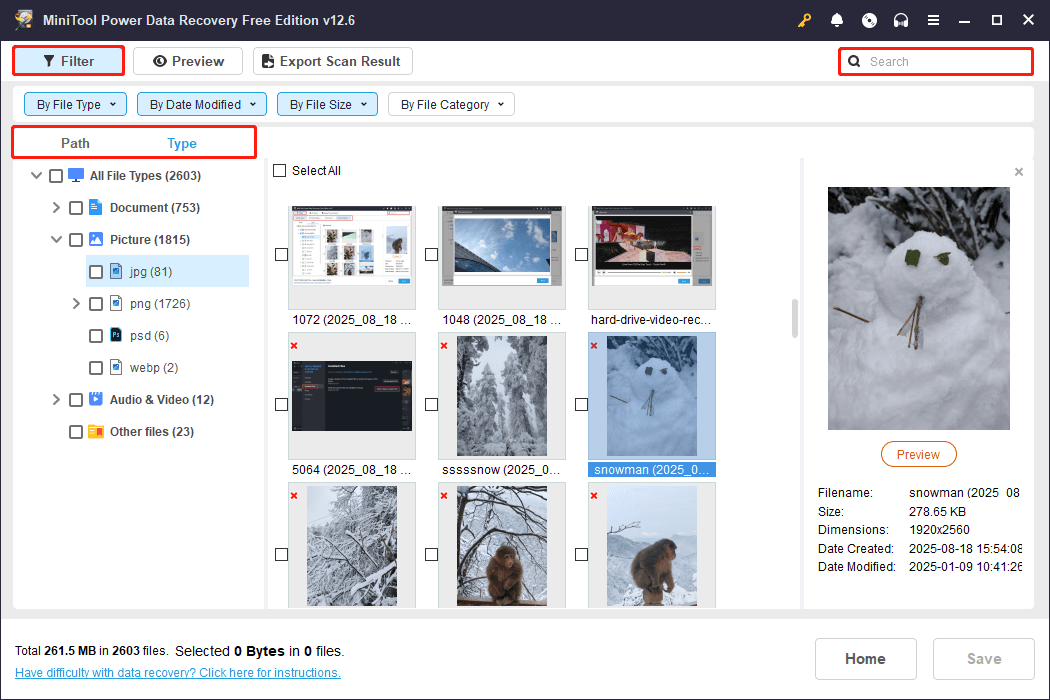The height and width of the screenshot is (700, 1050).
Task: Open the By File Size dropdown
Action: (327, 104)
